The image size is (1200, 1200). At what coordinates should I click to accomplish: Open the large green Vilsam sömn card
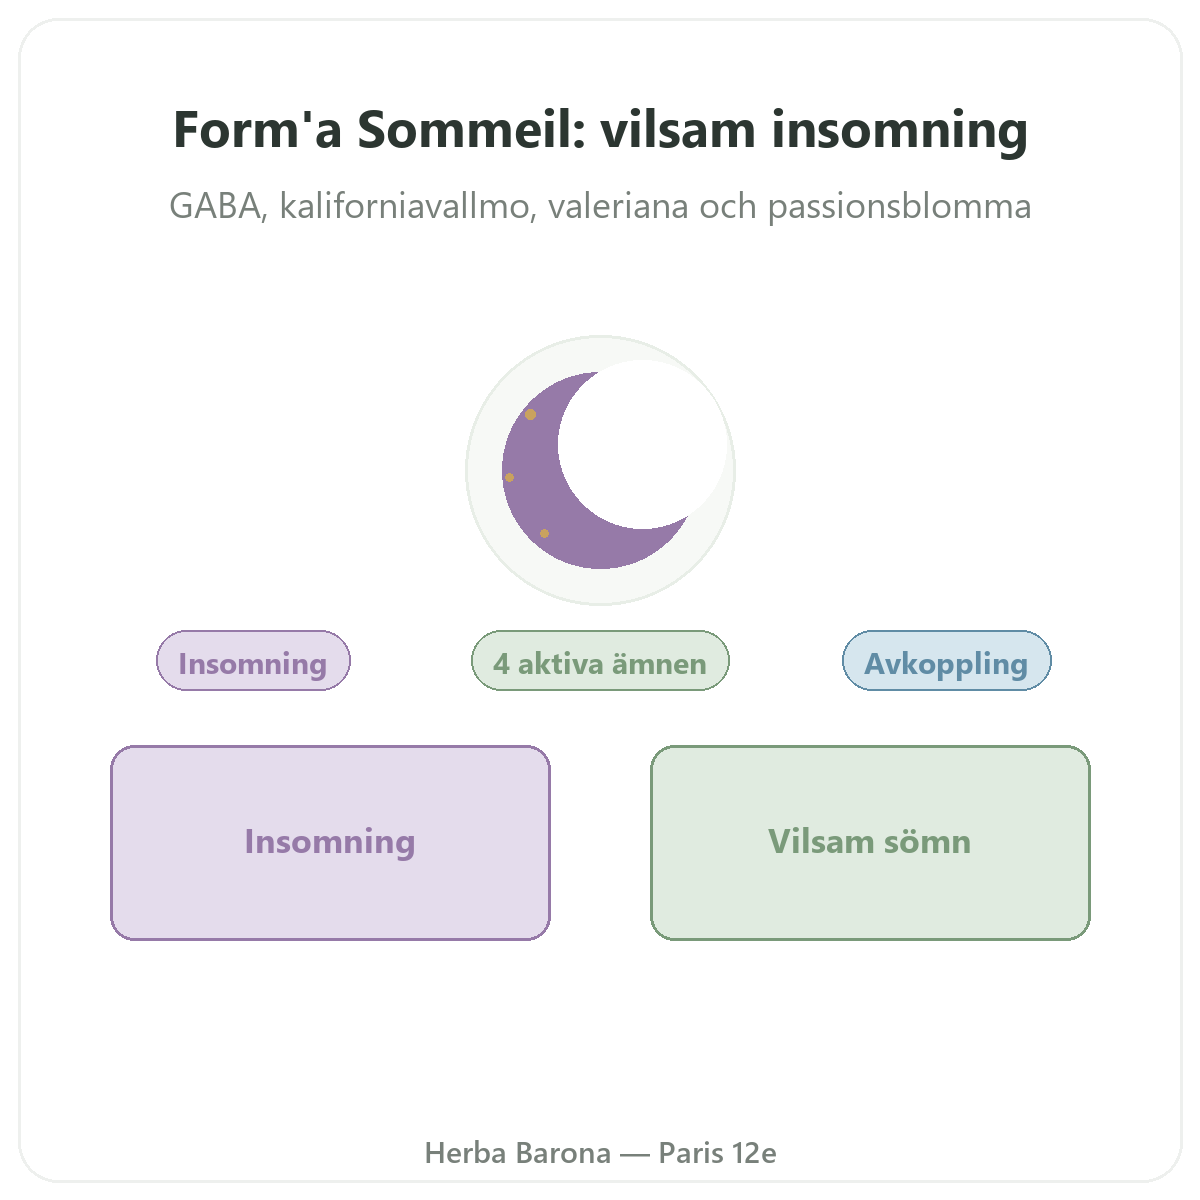click(870, 842)
